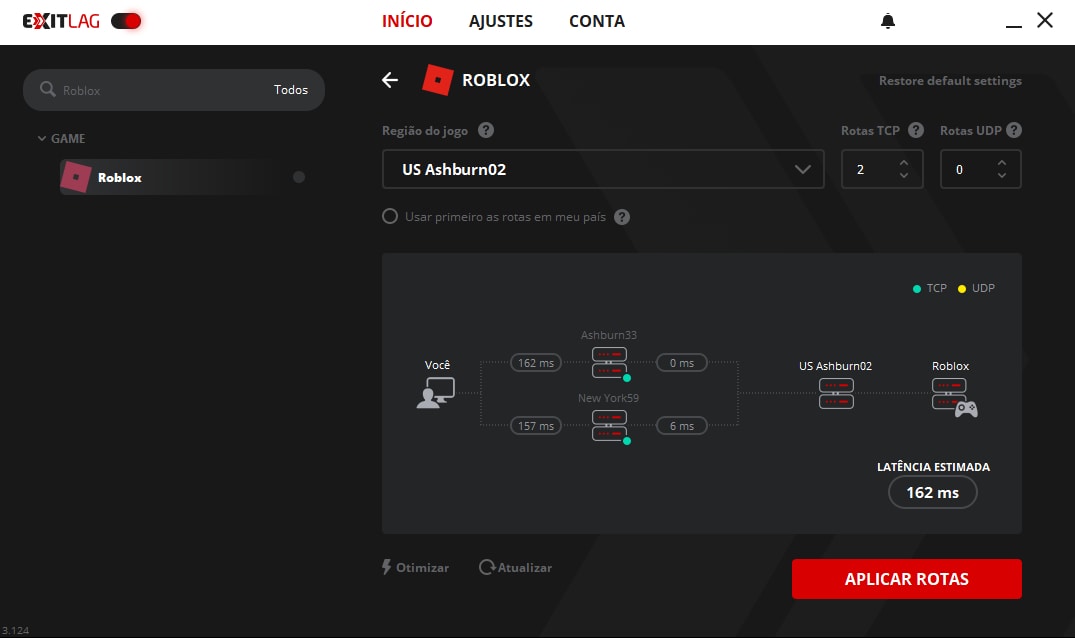Click the Roblox status indicator dot
Screen dimensions: 1075x638
click(299, 177)
